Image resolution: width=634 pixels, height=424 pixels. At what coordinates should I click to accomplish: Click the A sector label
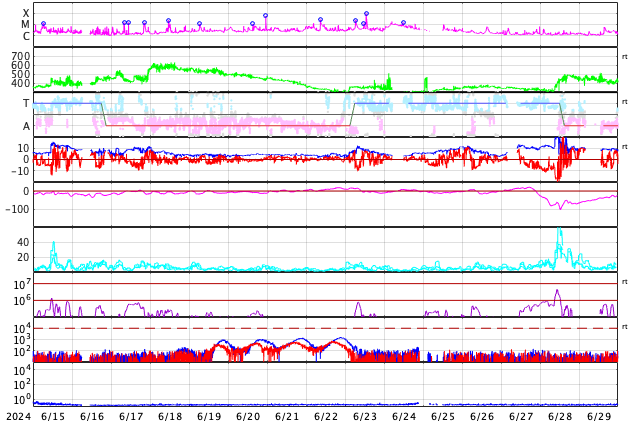tap(26, 127)
